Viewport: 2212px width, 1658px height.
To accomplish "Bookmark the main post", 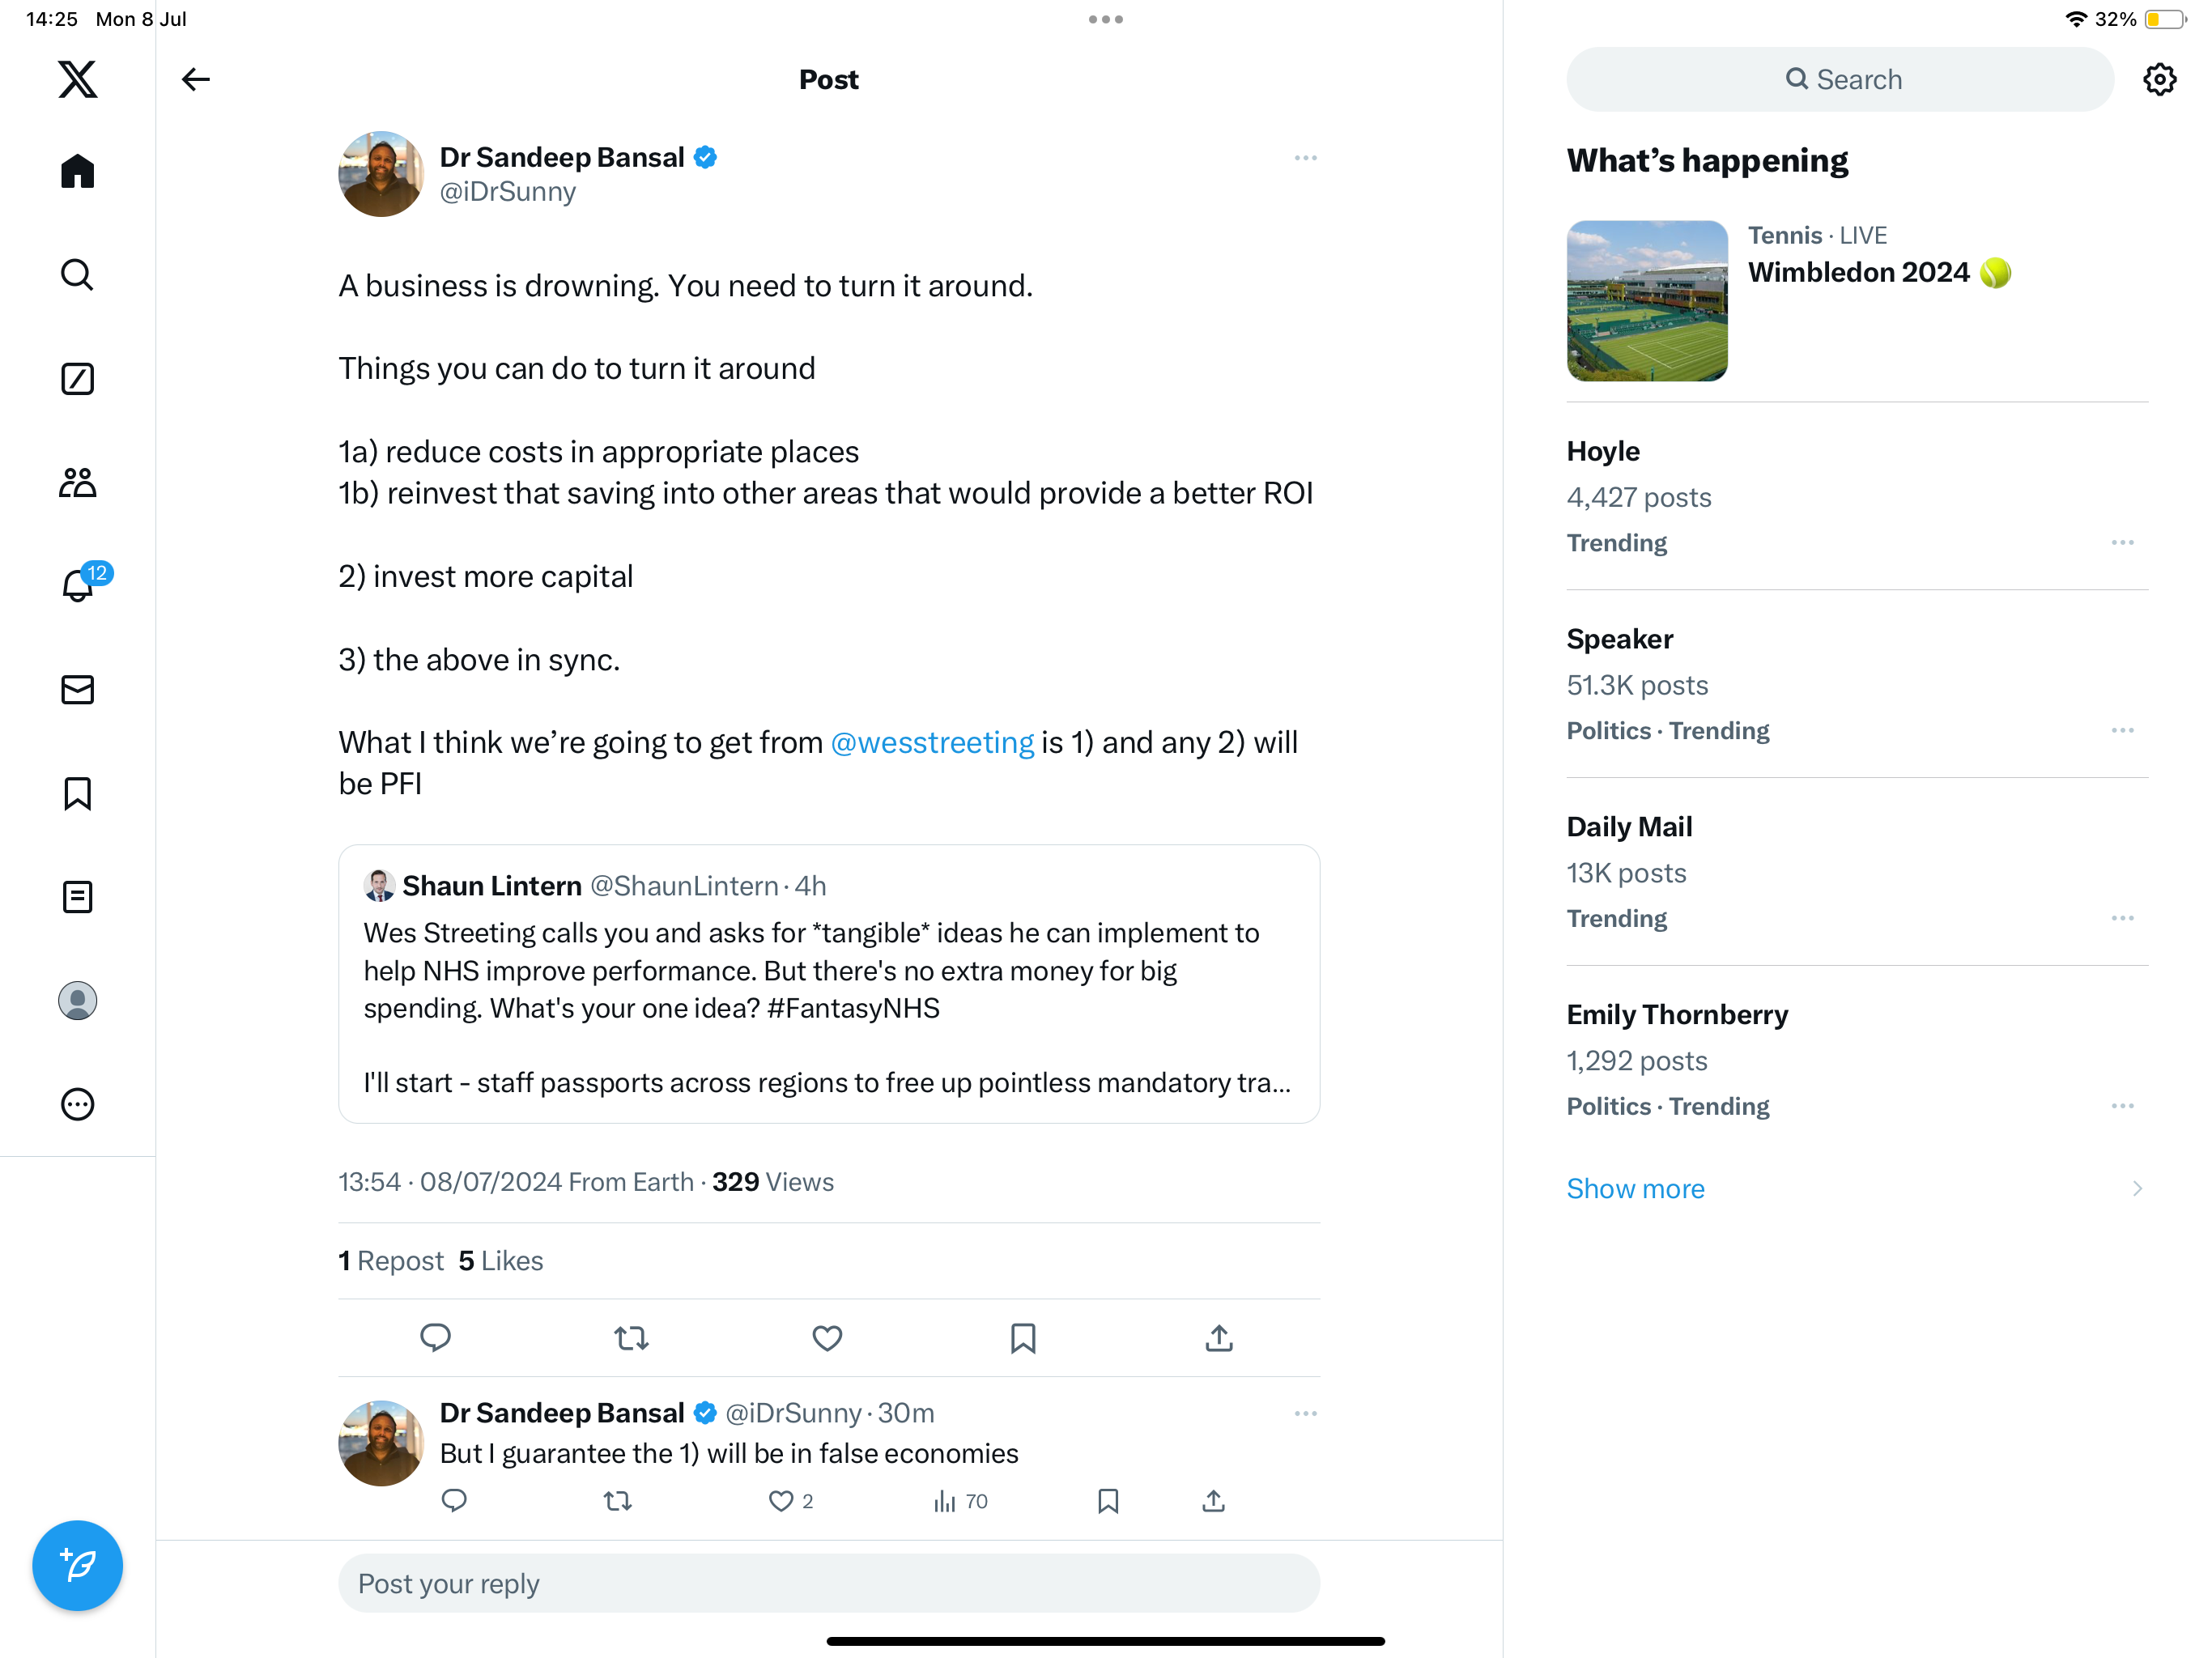I will (1023, 1338).
